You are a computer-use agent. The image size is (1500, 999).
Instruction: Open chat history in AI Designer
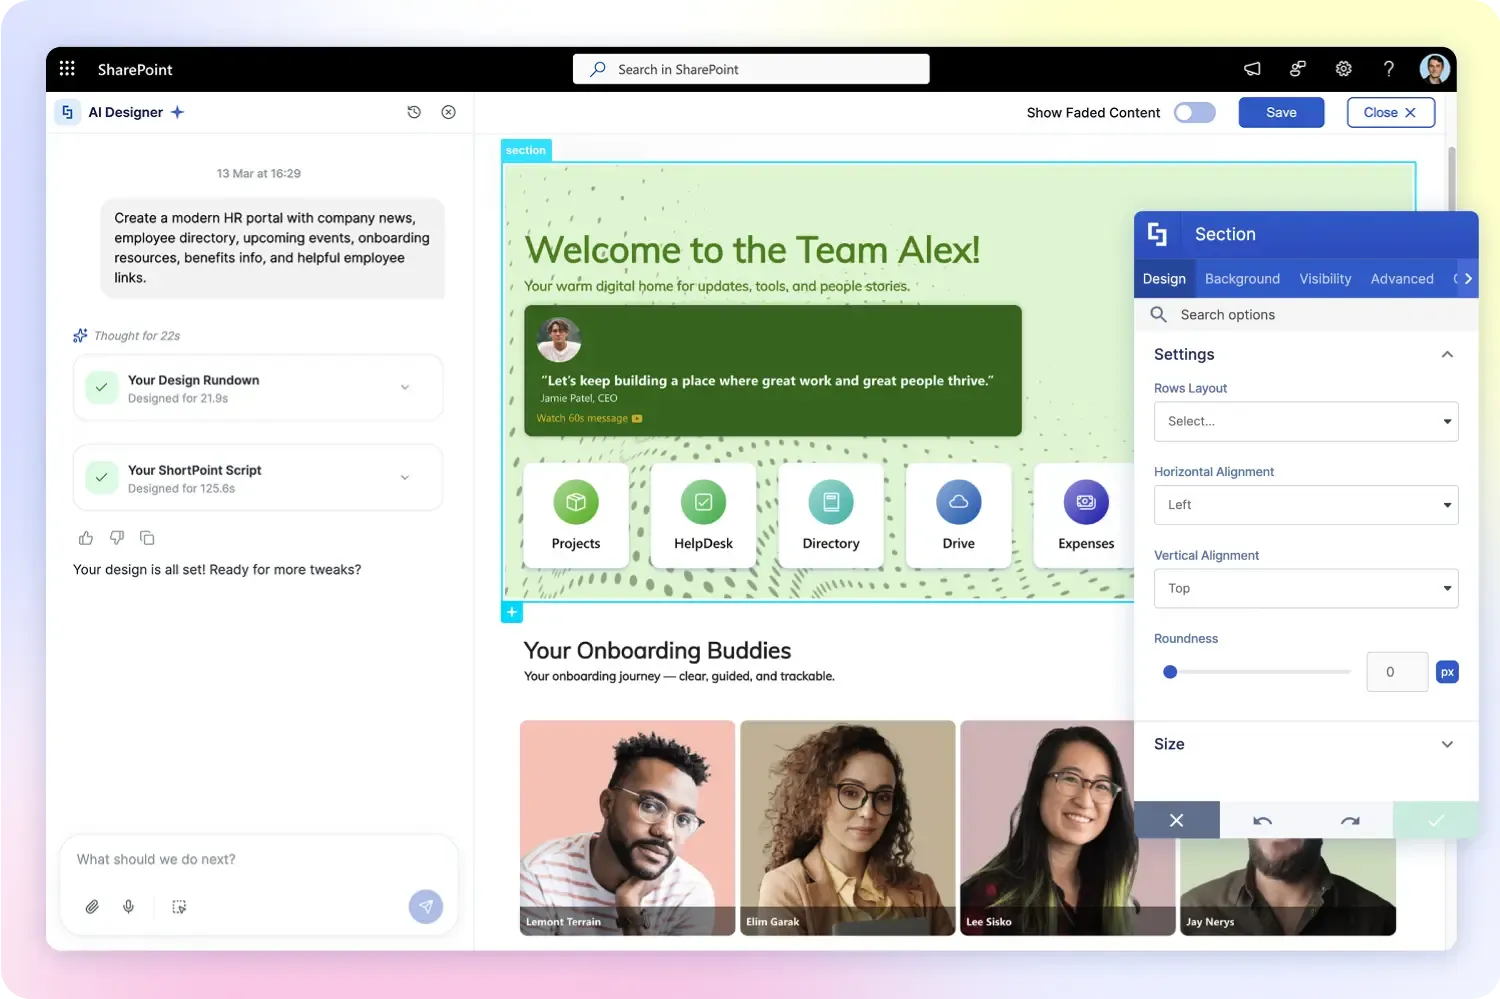414,112
